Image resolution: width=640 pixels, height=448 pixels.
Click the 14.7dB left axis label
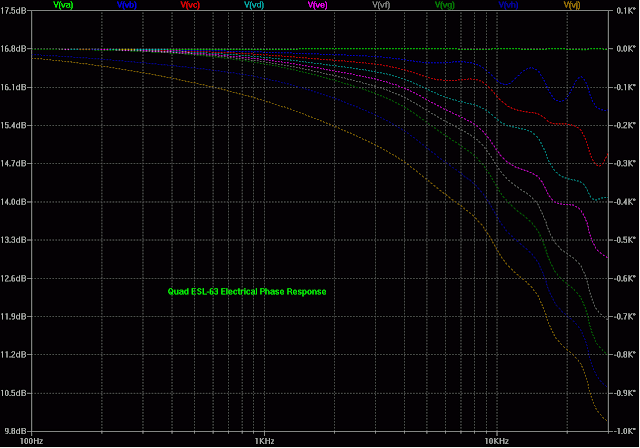click(13, 164)
